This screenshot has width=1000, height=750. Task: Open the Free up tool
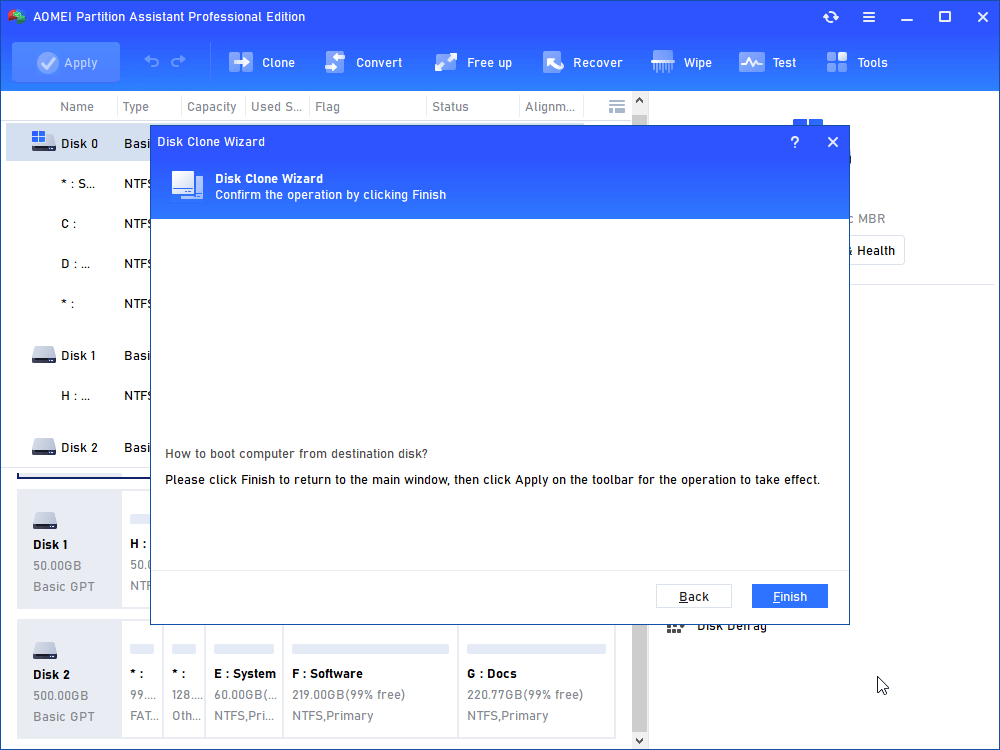pyautogui.click(x=473, y=62)
